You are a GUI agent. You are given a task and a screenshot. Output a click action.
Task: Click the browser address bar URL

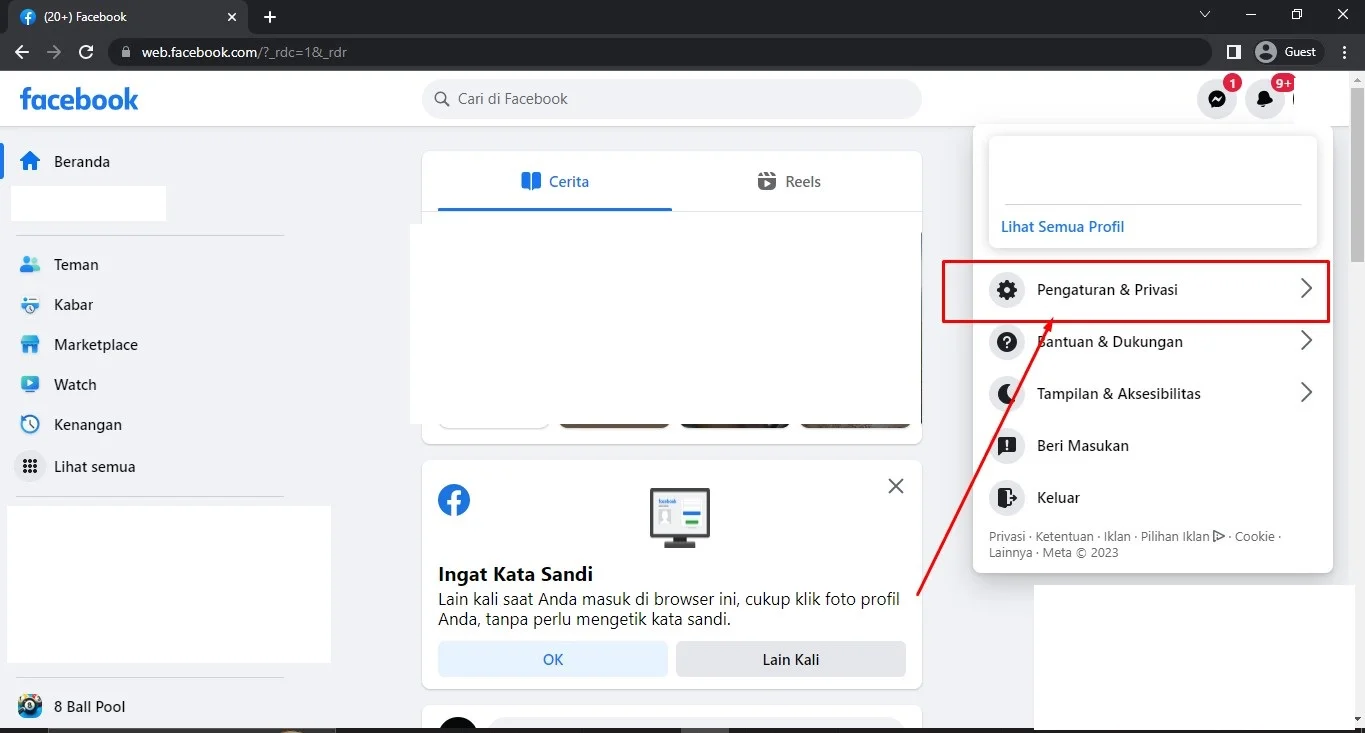[x=244, y=52]
